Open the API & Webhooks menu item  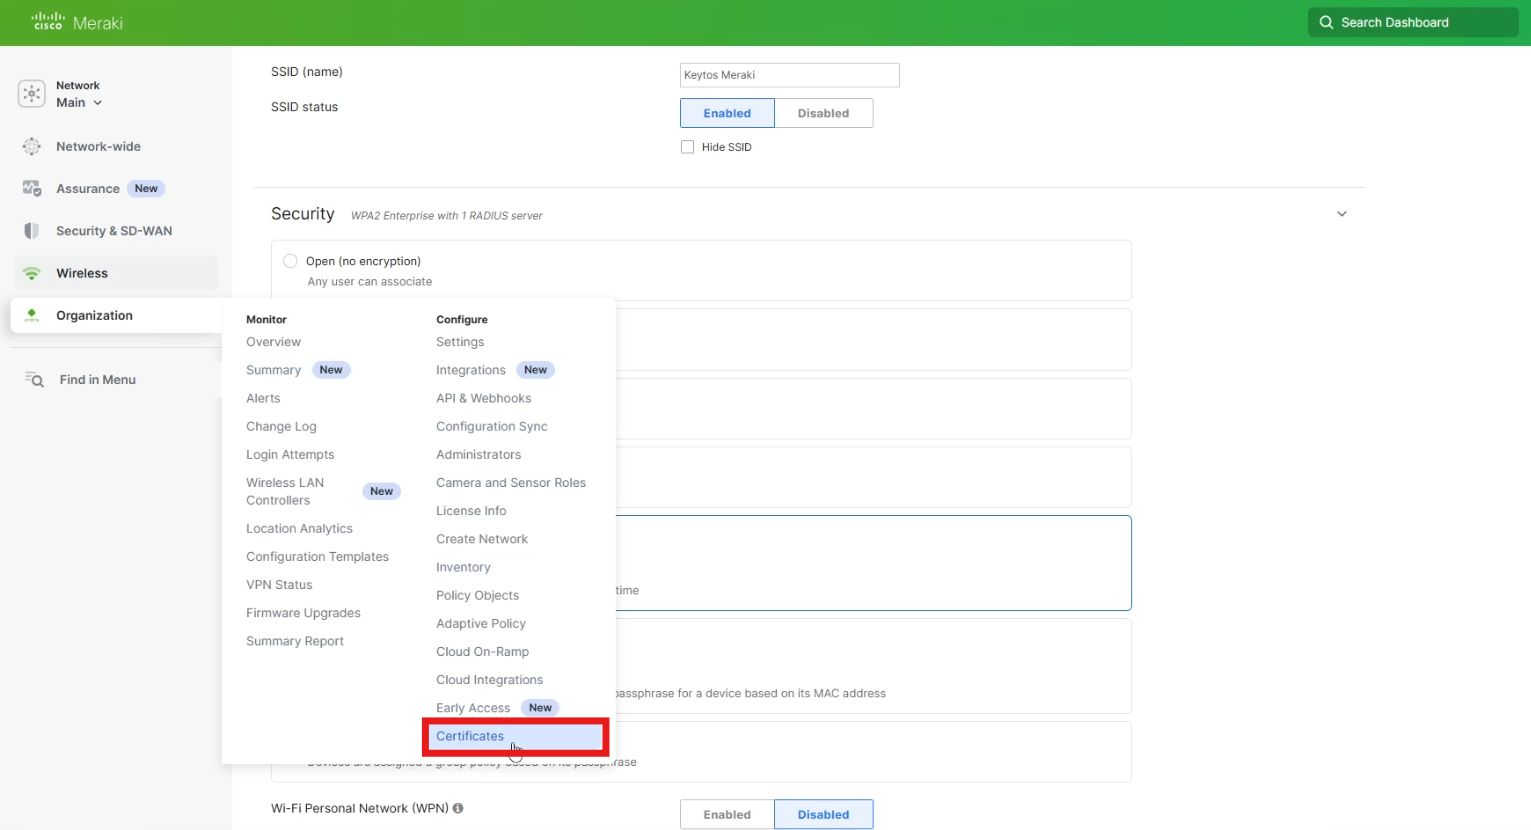click(483, 398)
